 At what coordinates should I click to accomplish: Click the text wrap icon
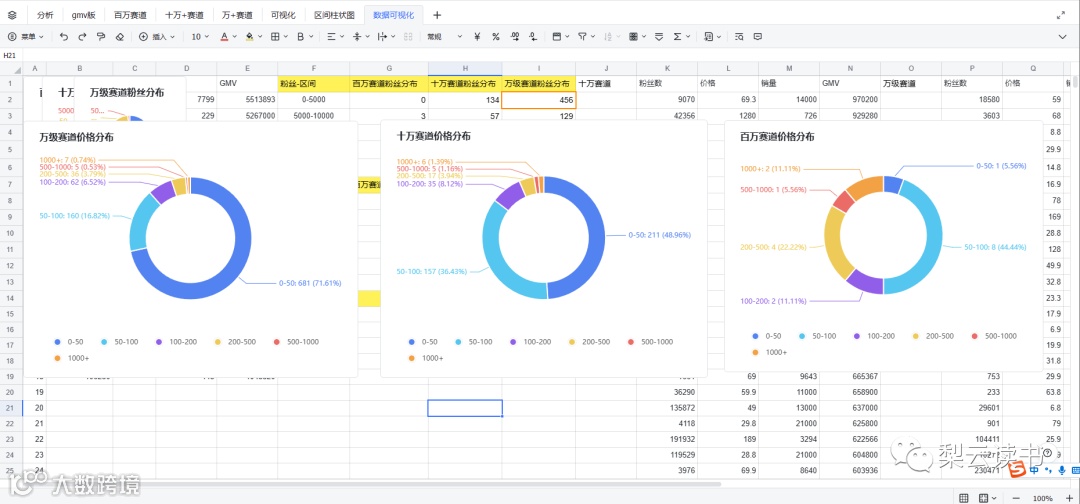click(x=382, y=36)
